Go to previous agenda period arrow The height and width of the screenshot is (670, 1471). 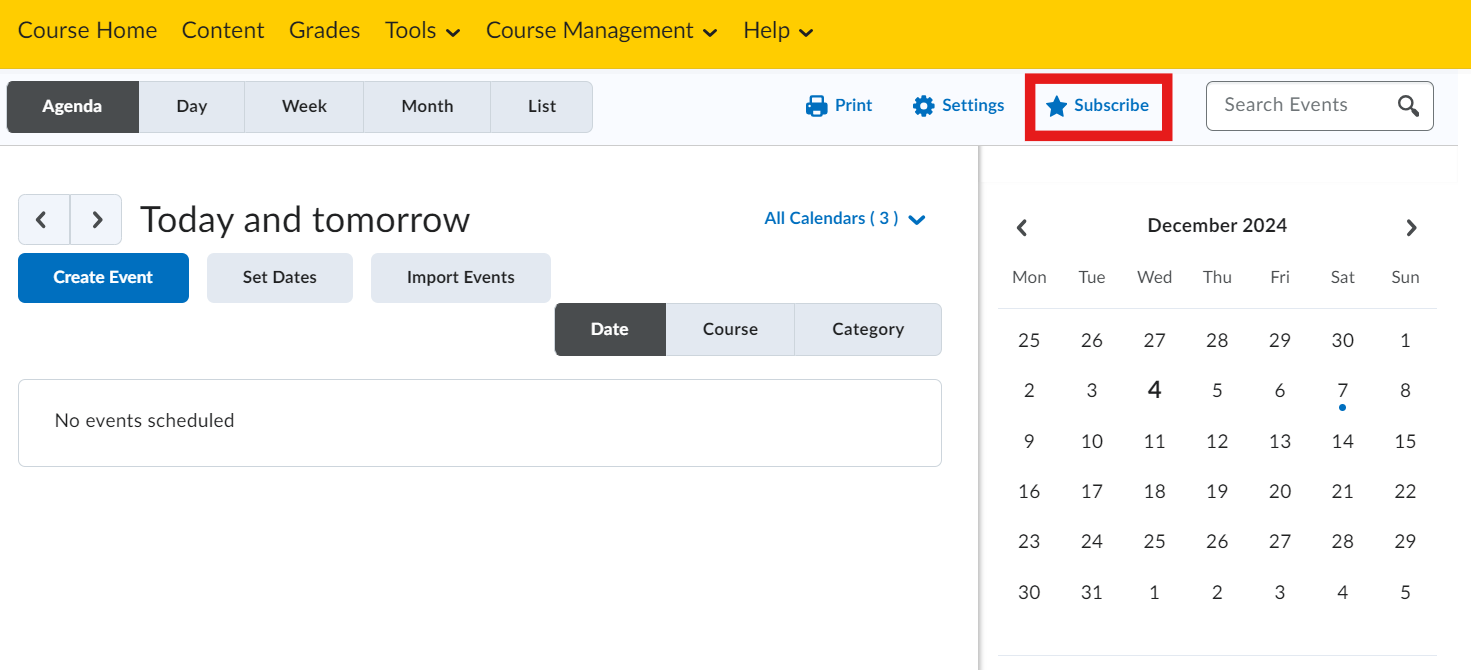44,220
